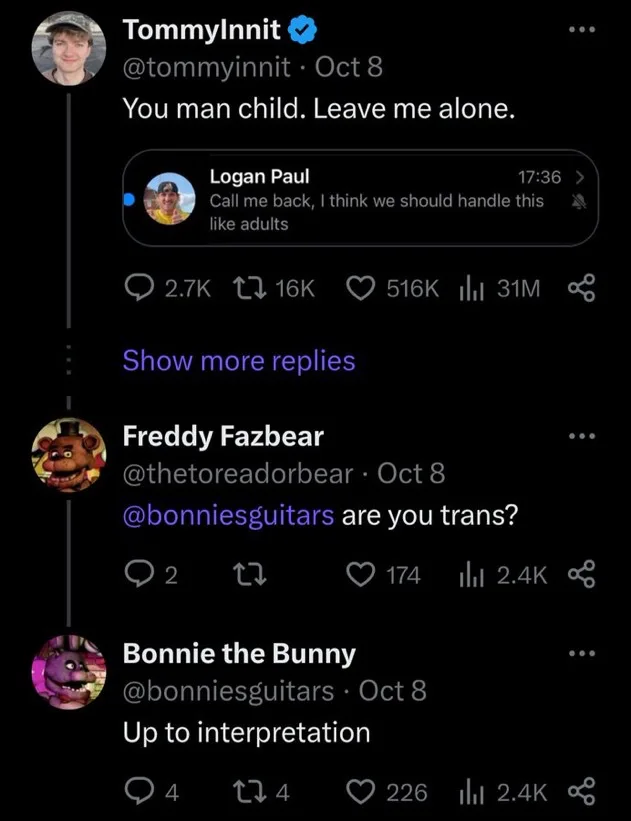Viewport: 631px width, 821px height.
Task: Like TommyInnit's tweet with the heart icon
Action: click(360, 289)
